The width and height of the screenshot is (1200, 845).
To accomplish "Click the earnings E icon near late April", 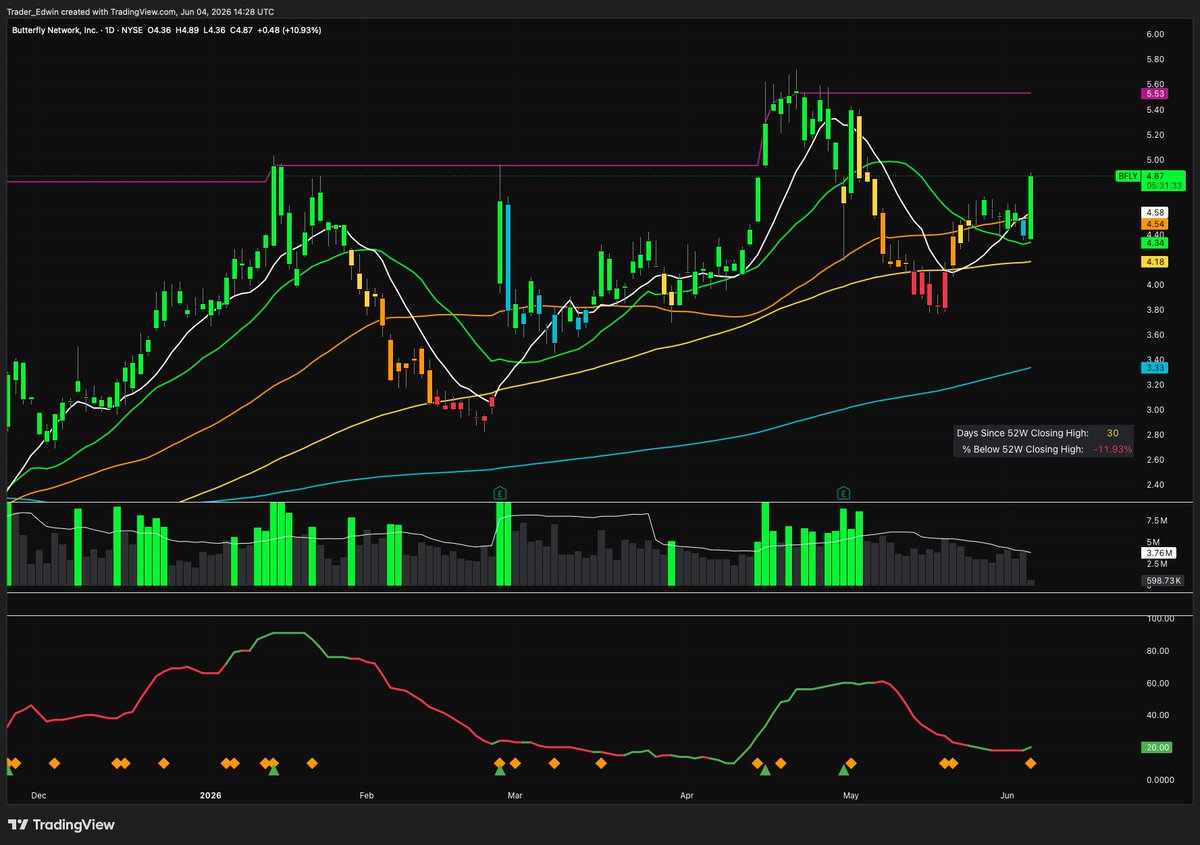I will 843,493.
